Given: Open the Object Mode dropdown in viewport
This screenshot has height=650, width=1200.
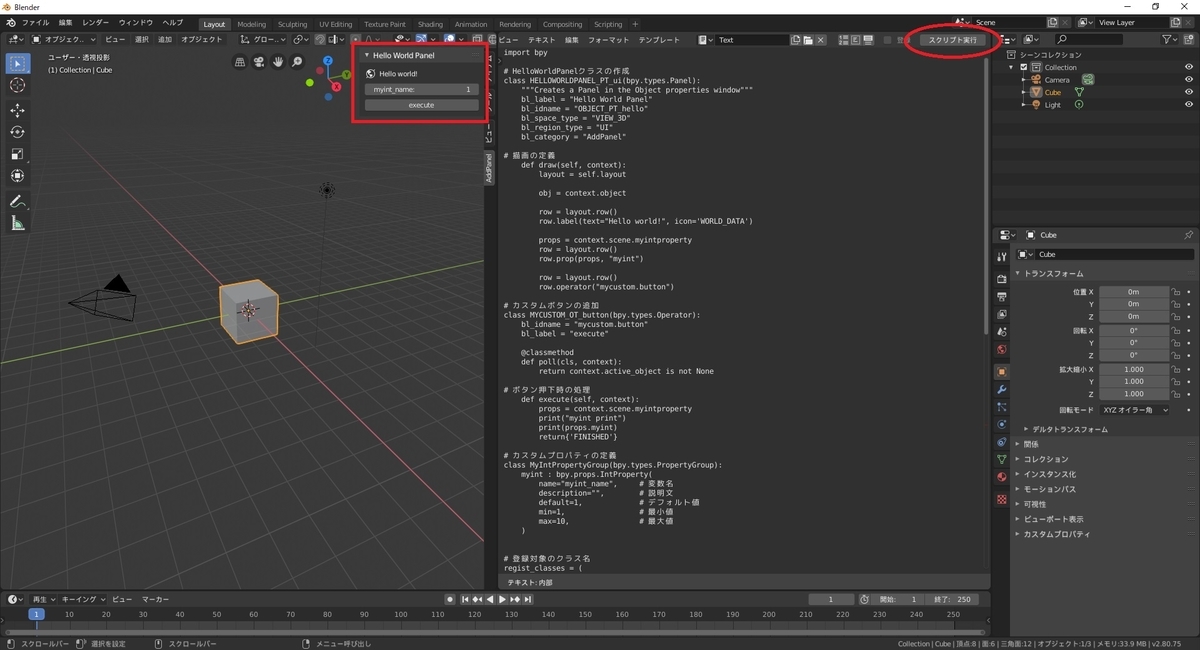Looking at the screenshot, I should (x=62, y=40).
